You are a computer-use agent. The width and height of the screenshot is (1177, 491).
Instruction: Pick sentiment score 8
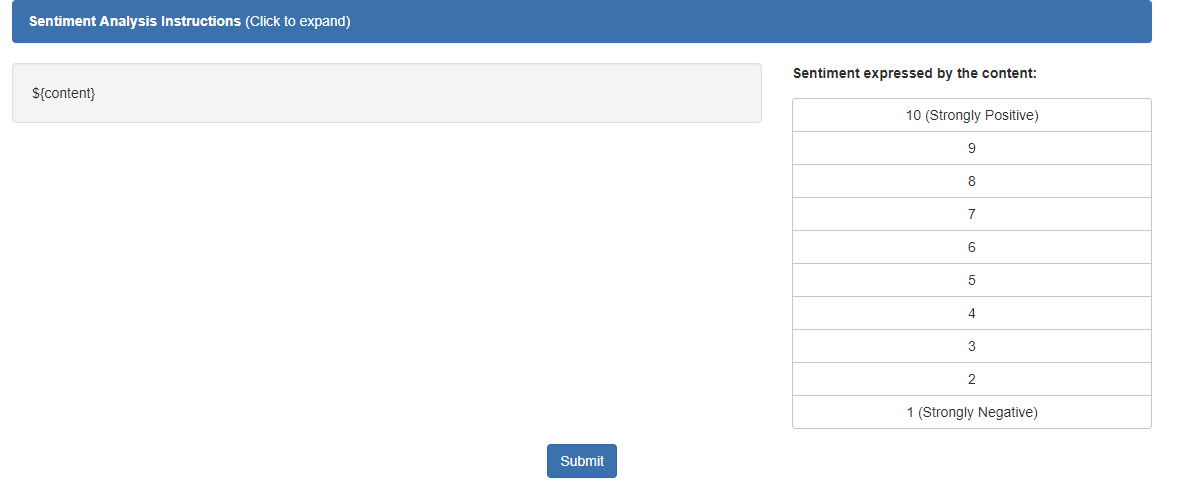point(971,181)
